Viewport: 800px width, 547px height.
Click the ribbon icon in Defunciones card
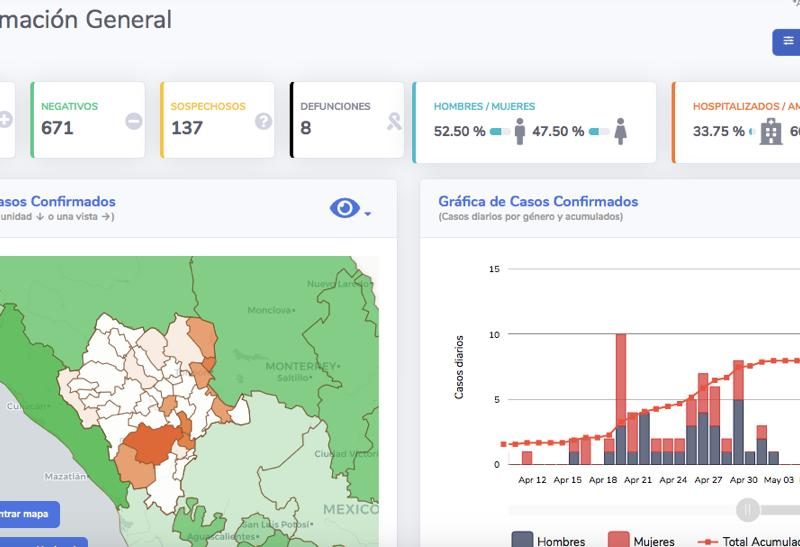(x=395, y=121)
